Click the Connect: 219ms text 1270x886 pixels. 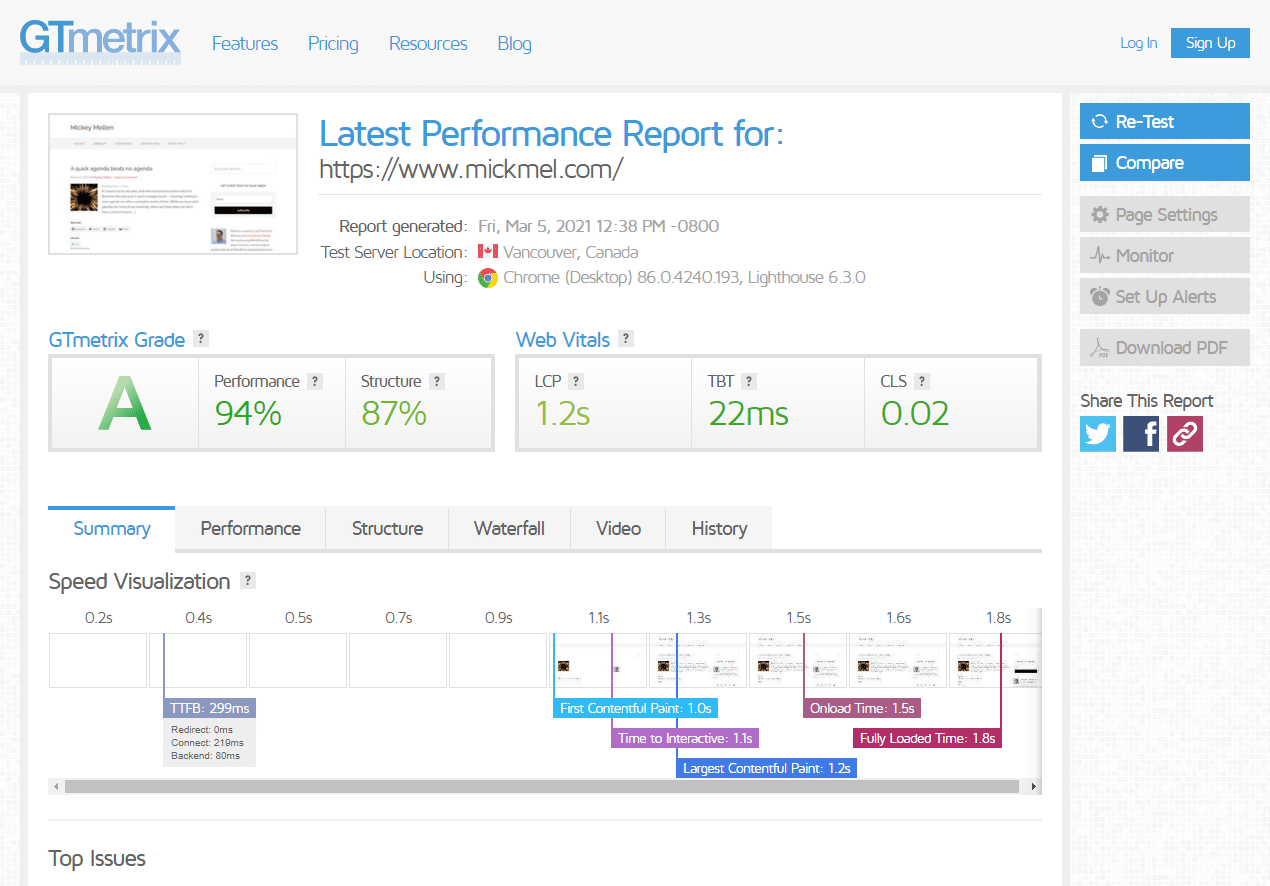[207, 742]
